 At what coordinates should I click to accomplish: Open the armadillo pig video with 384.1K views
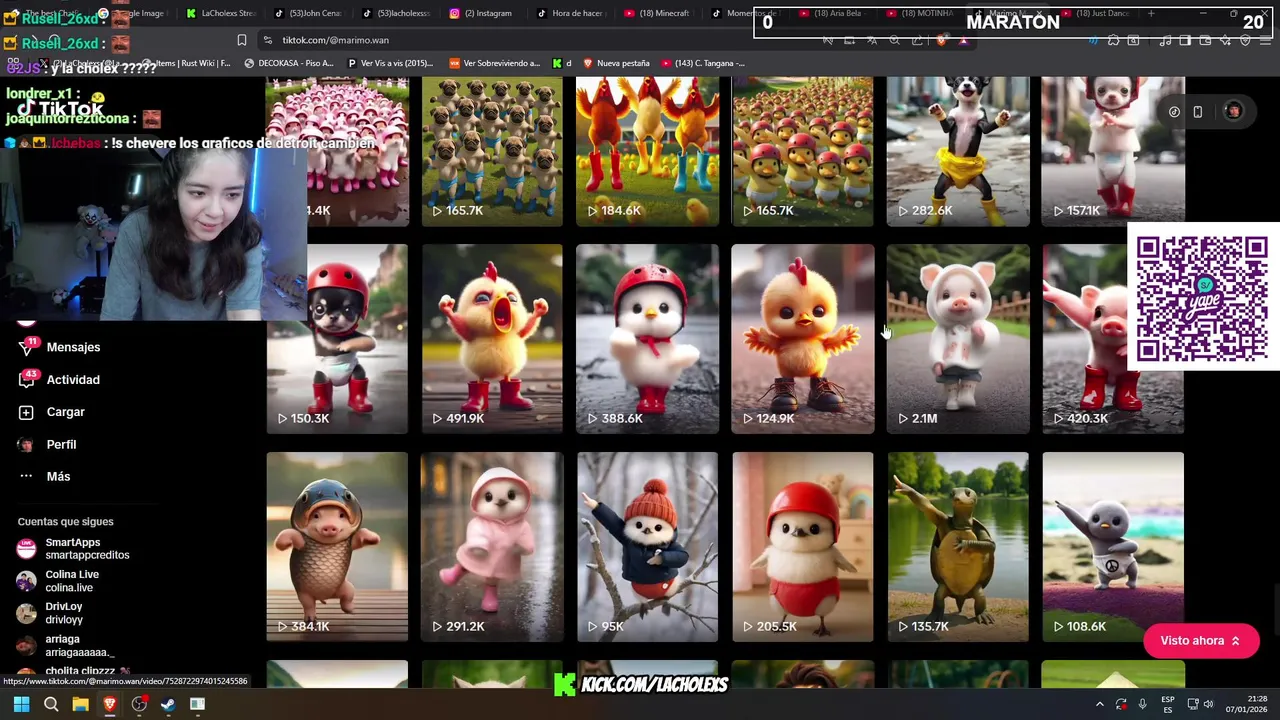coord(337,547)
